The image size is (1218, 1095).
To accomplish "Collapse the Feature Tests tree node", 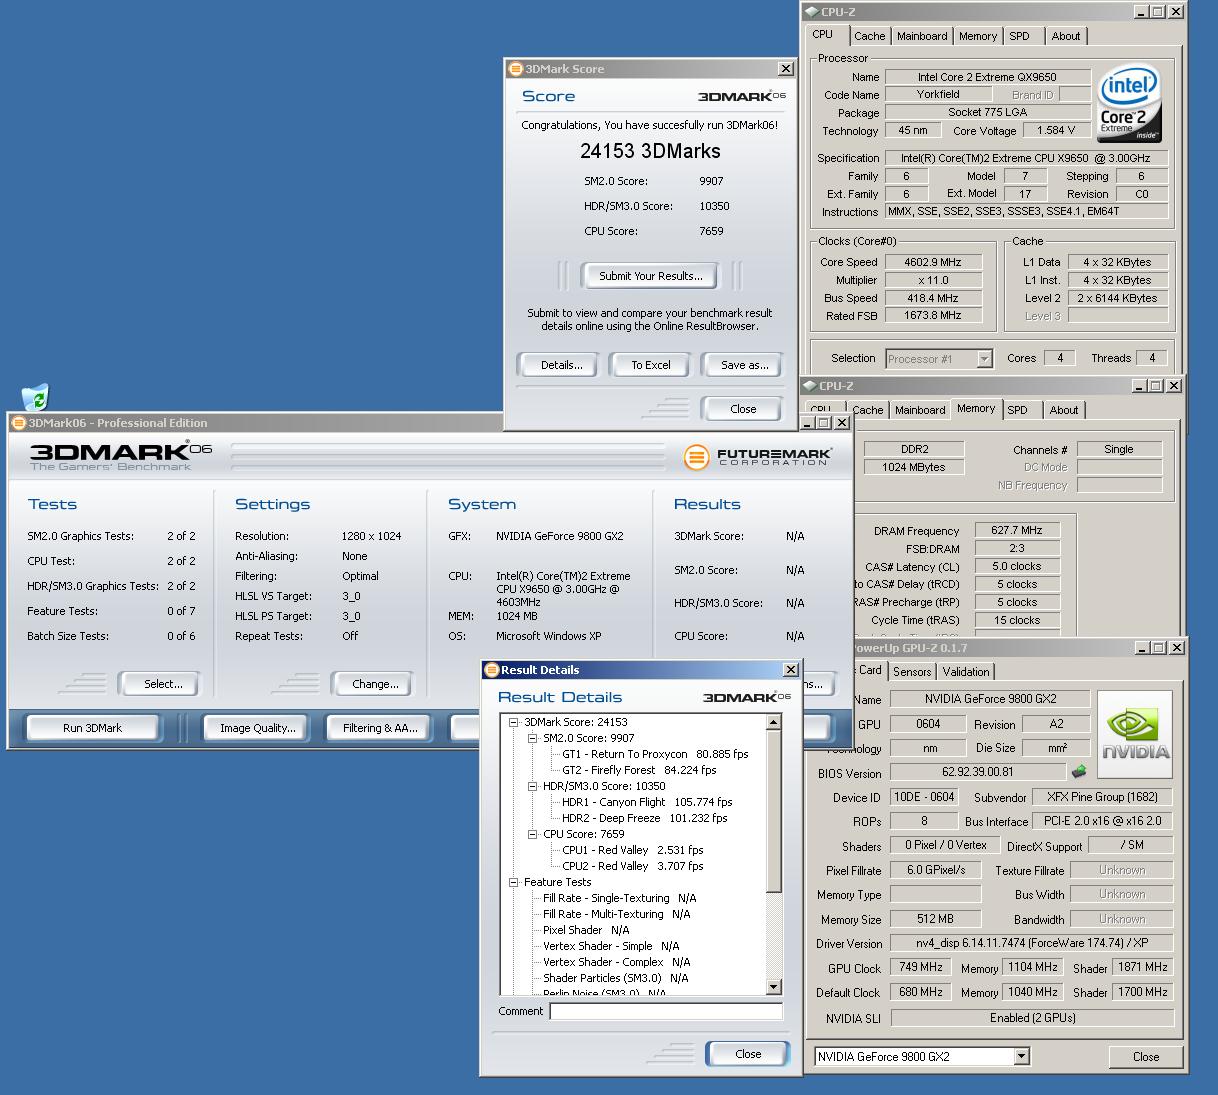I will (x=513, y=882).
